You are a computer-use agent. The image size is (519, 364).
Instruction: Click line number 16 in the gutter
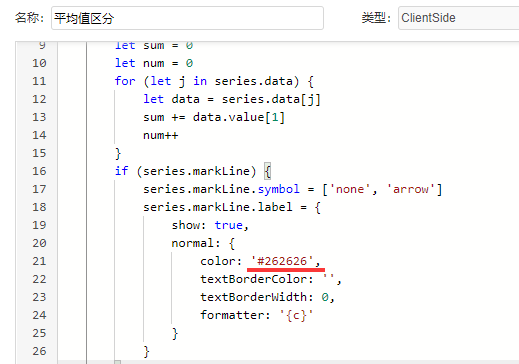click(x=39, y=171)
